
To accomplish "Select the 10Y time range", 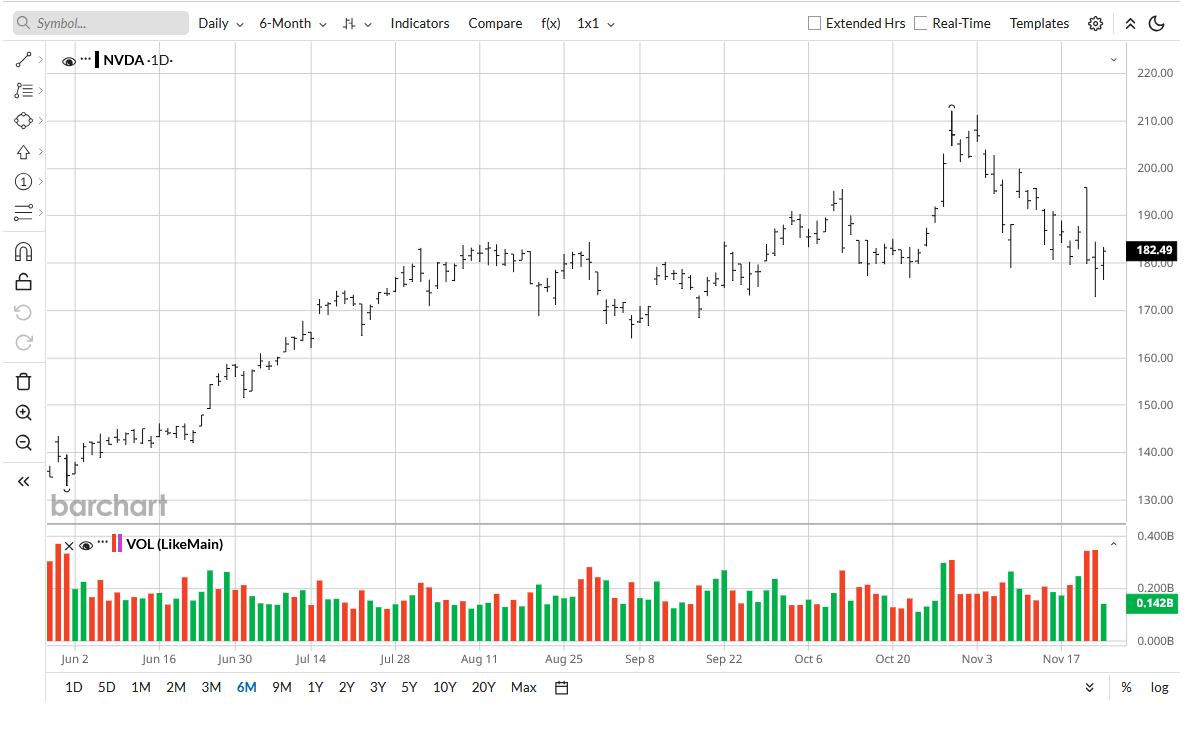I will coord(444,688).
